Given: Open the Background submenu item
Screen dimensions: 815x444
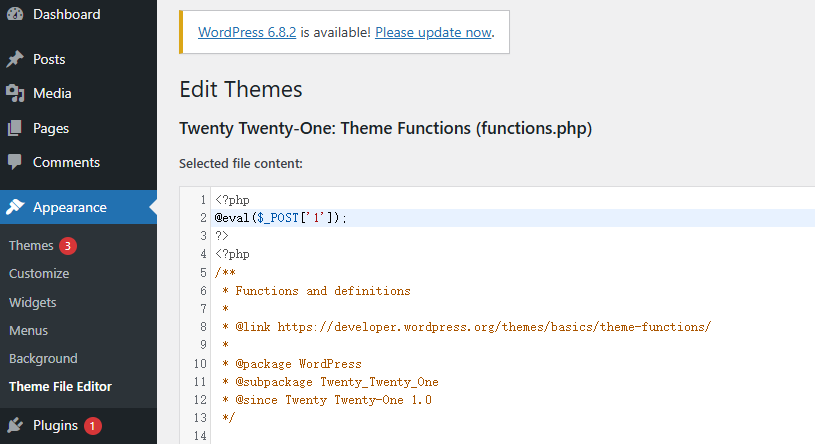Looking at the screenshot, I should coord(43,359).
